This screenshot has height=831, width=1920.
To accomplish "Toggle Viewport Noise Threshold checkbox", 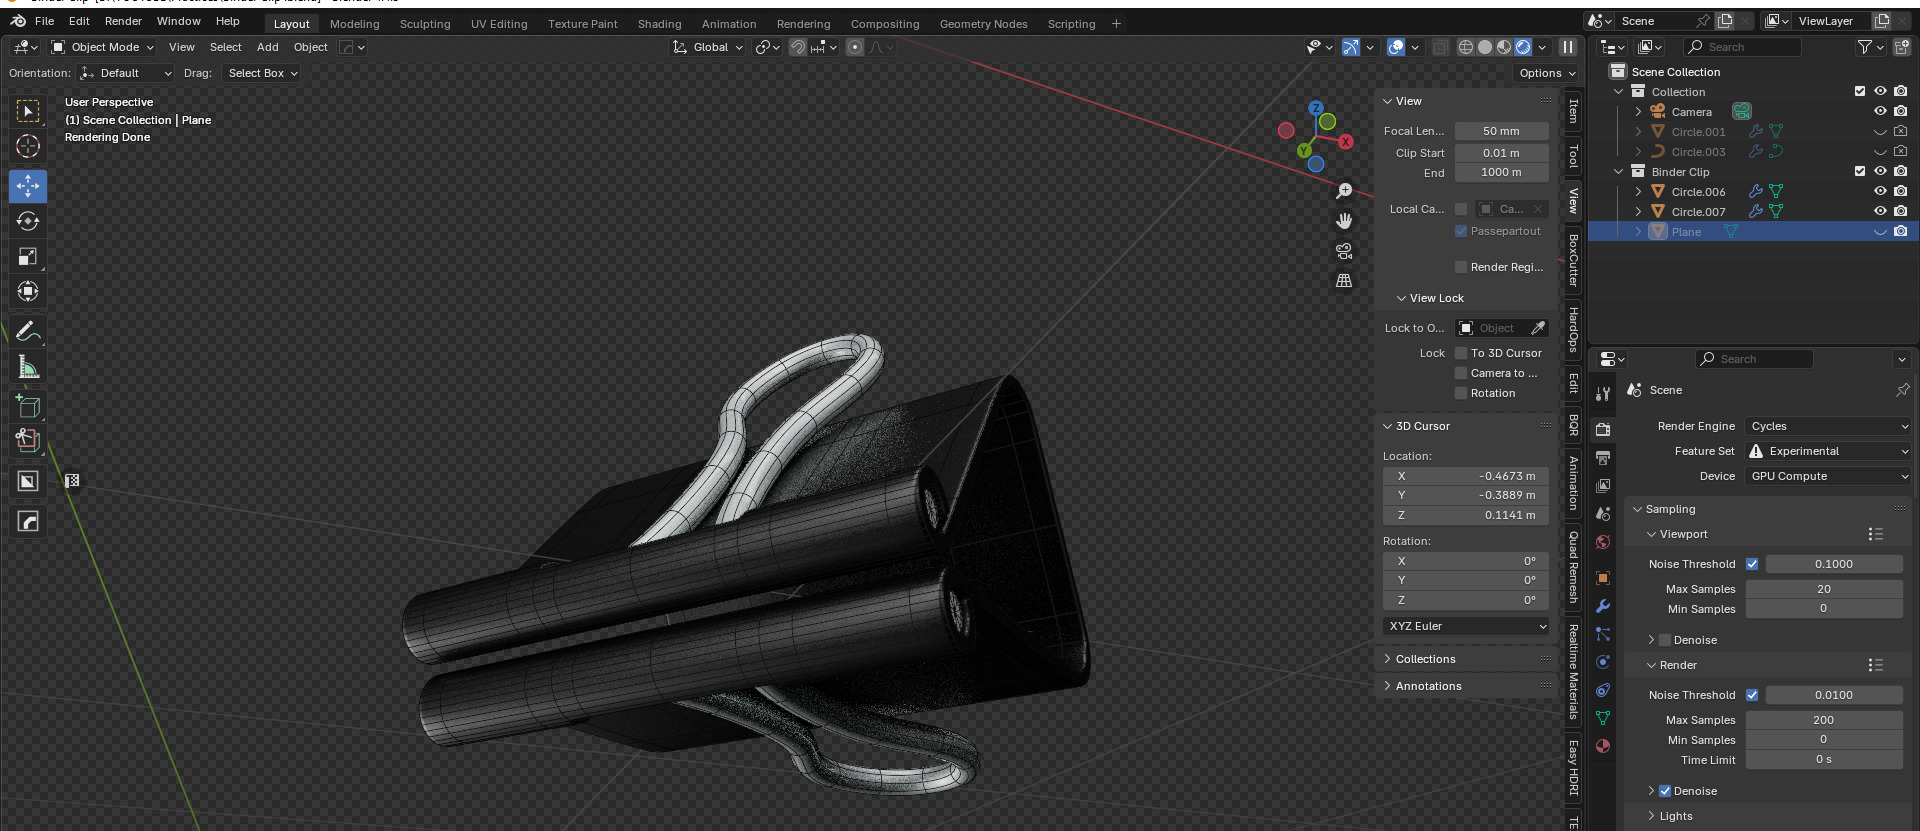I will pos(1752,564).
